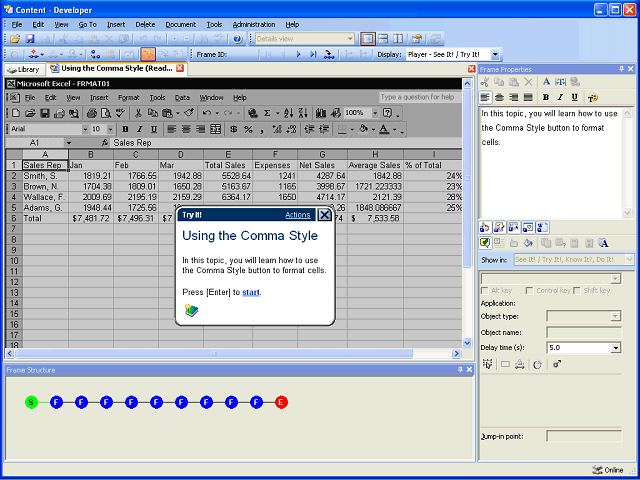Select the vertical split layout icon
This screenshot has height=480, width=640.
(398, 39)
